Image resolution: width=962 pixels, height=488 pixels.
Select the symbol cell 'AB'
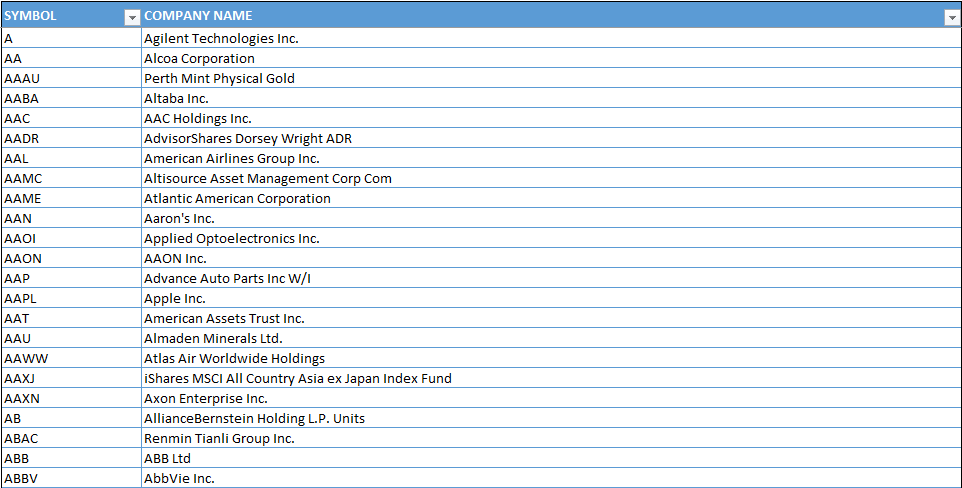tap(71, 419)
